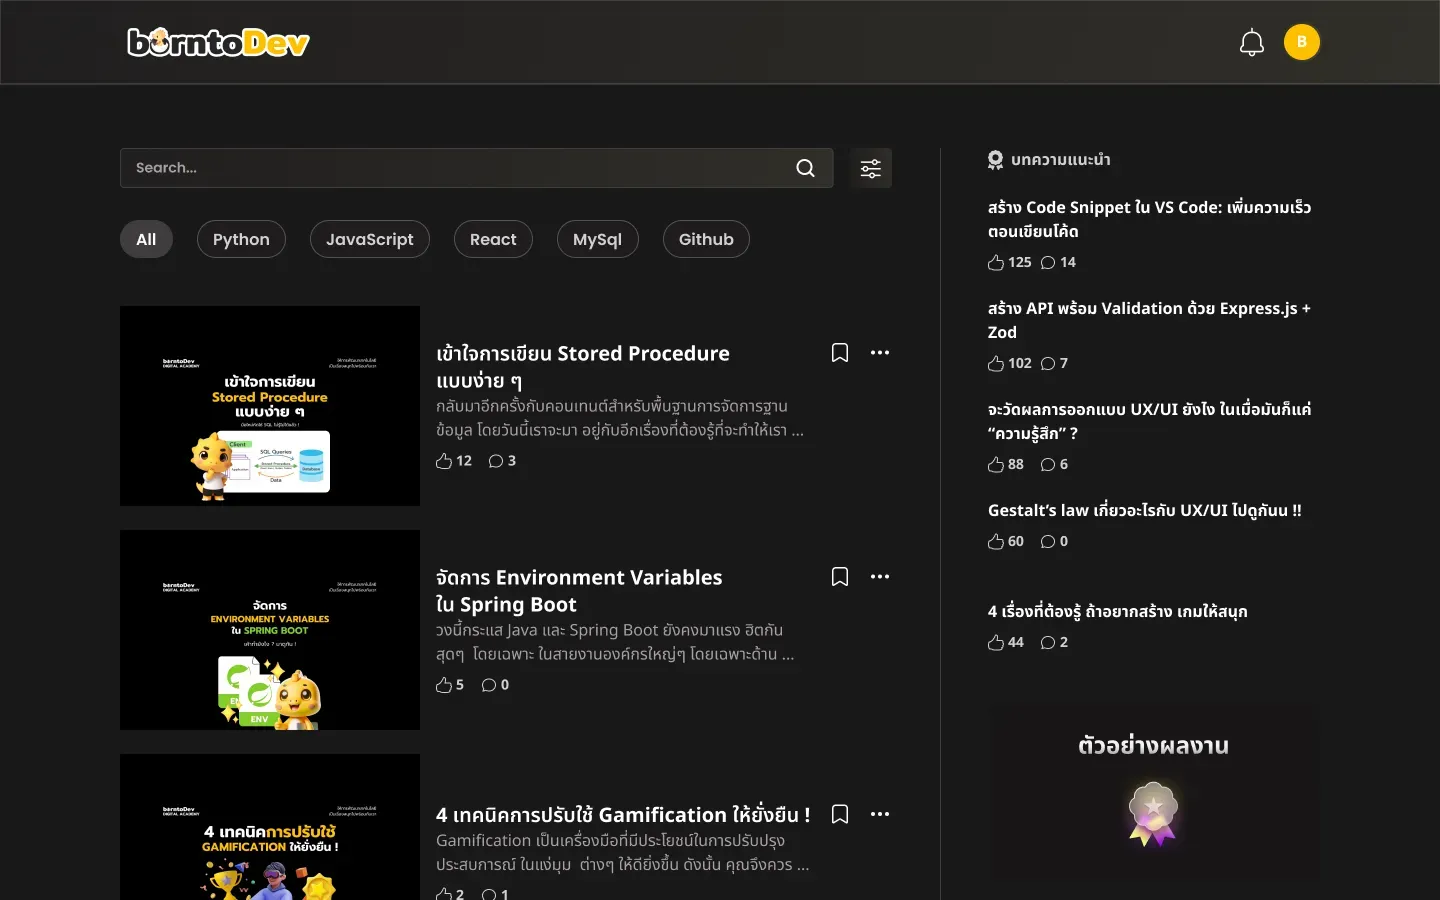Open the Express.js + Zod recommended article
This screenshot has width=1440, height=900.
click(x=1148, y=320)
